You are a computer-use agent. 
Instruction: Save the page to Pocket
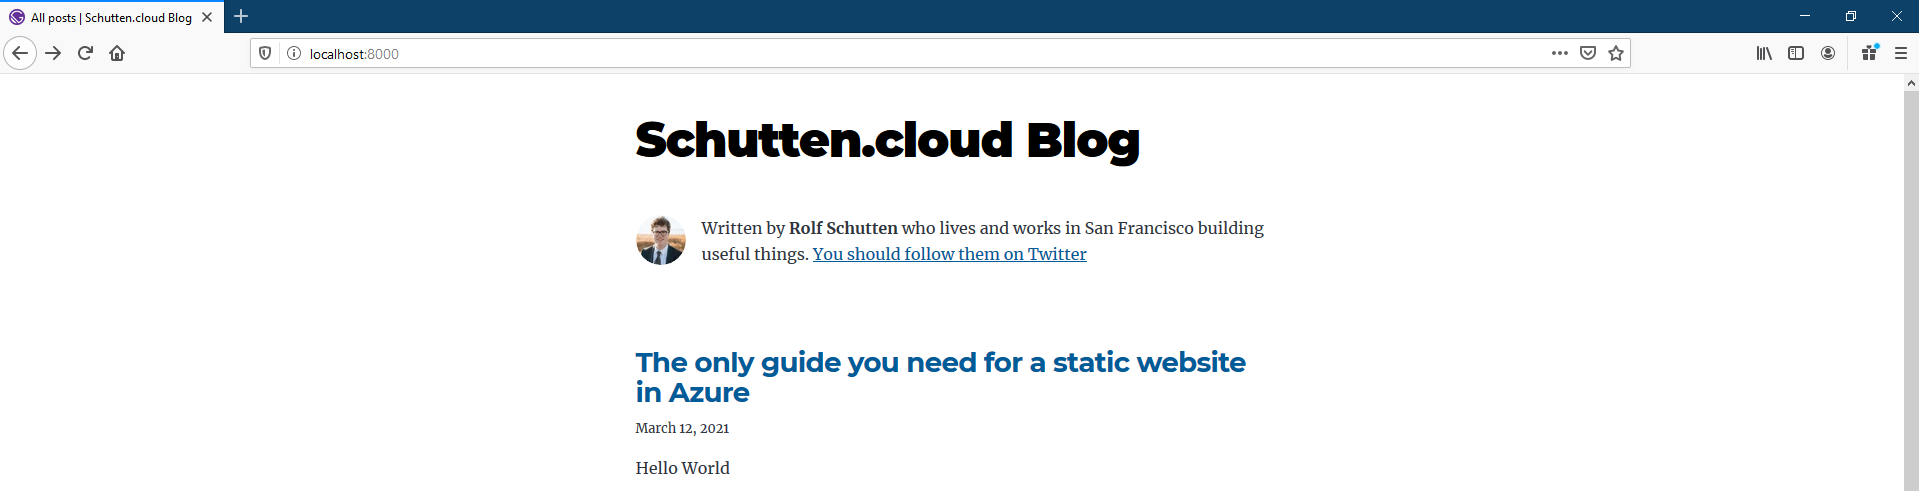pos(1587,53)
